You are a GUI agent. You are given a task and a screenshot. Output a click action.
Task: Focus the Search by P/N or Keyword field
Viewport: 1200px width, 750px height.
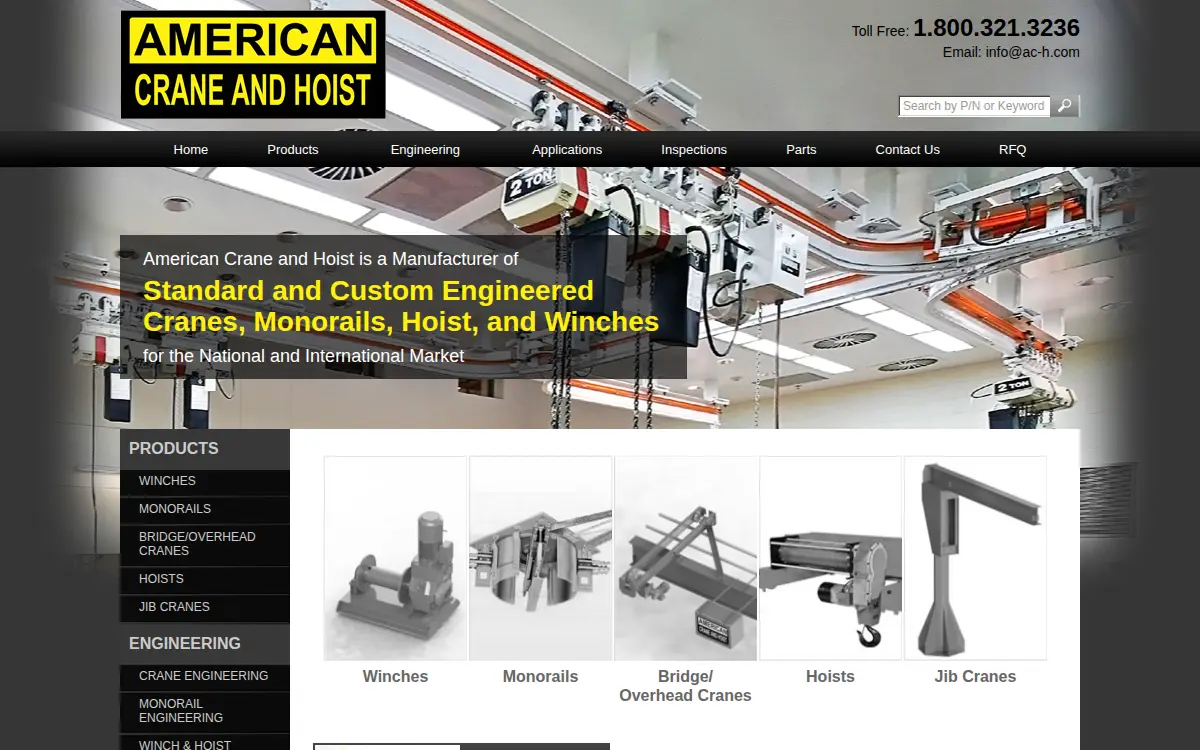(x=974, y=106)
